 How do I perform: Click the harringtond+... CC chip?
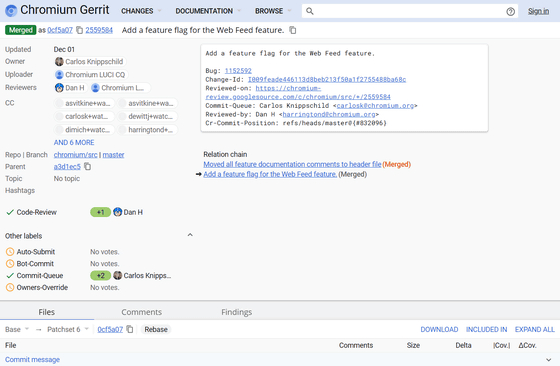pos(148,130)
